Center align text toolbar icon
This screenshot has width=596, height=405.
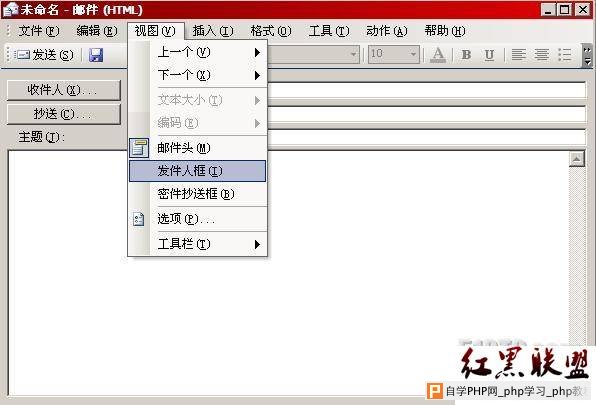point(541,55)
